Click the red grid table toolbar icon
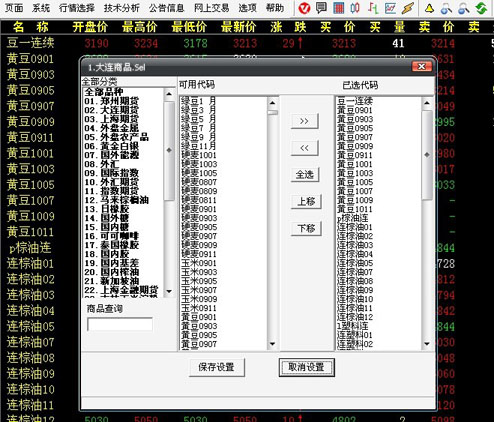This screenshot has width=494, height=422. point(339,8)
